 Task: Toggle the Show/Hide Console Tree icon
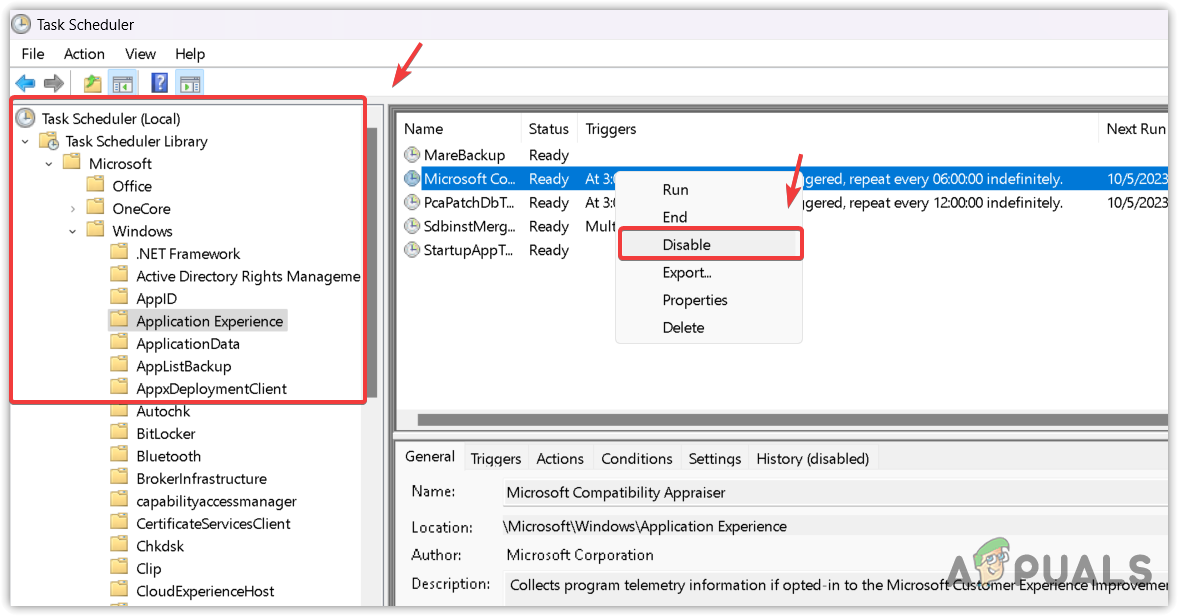[122, 83]
